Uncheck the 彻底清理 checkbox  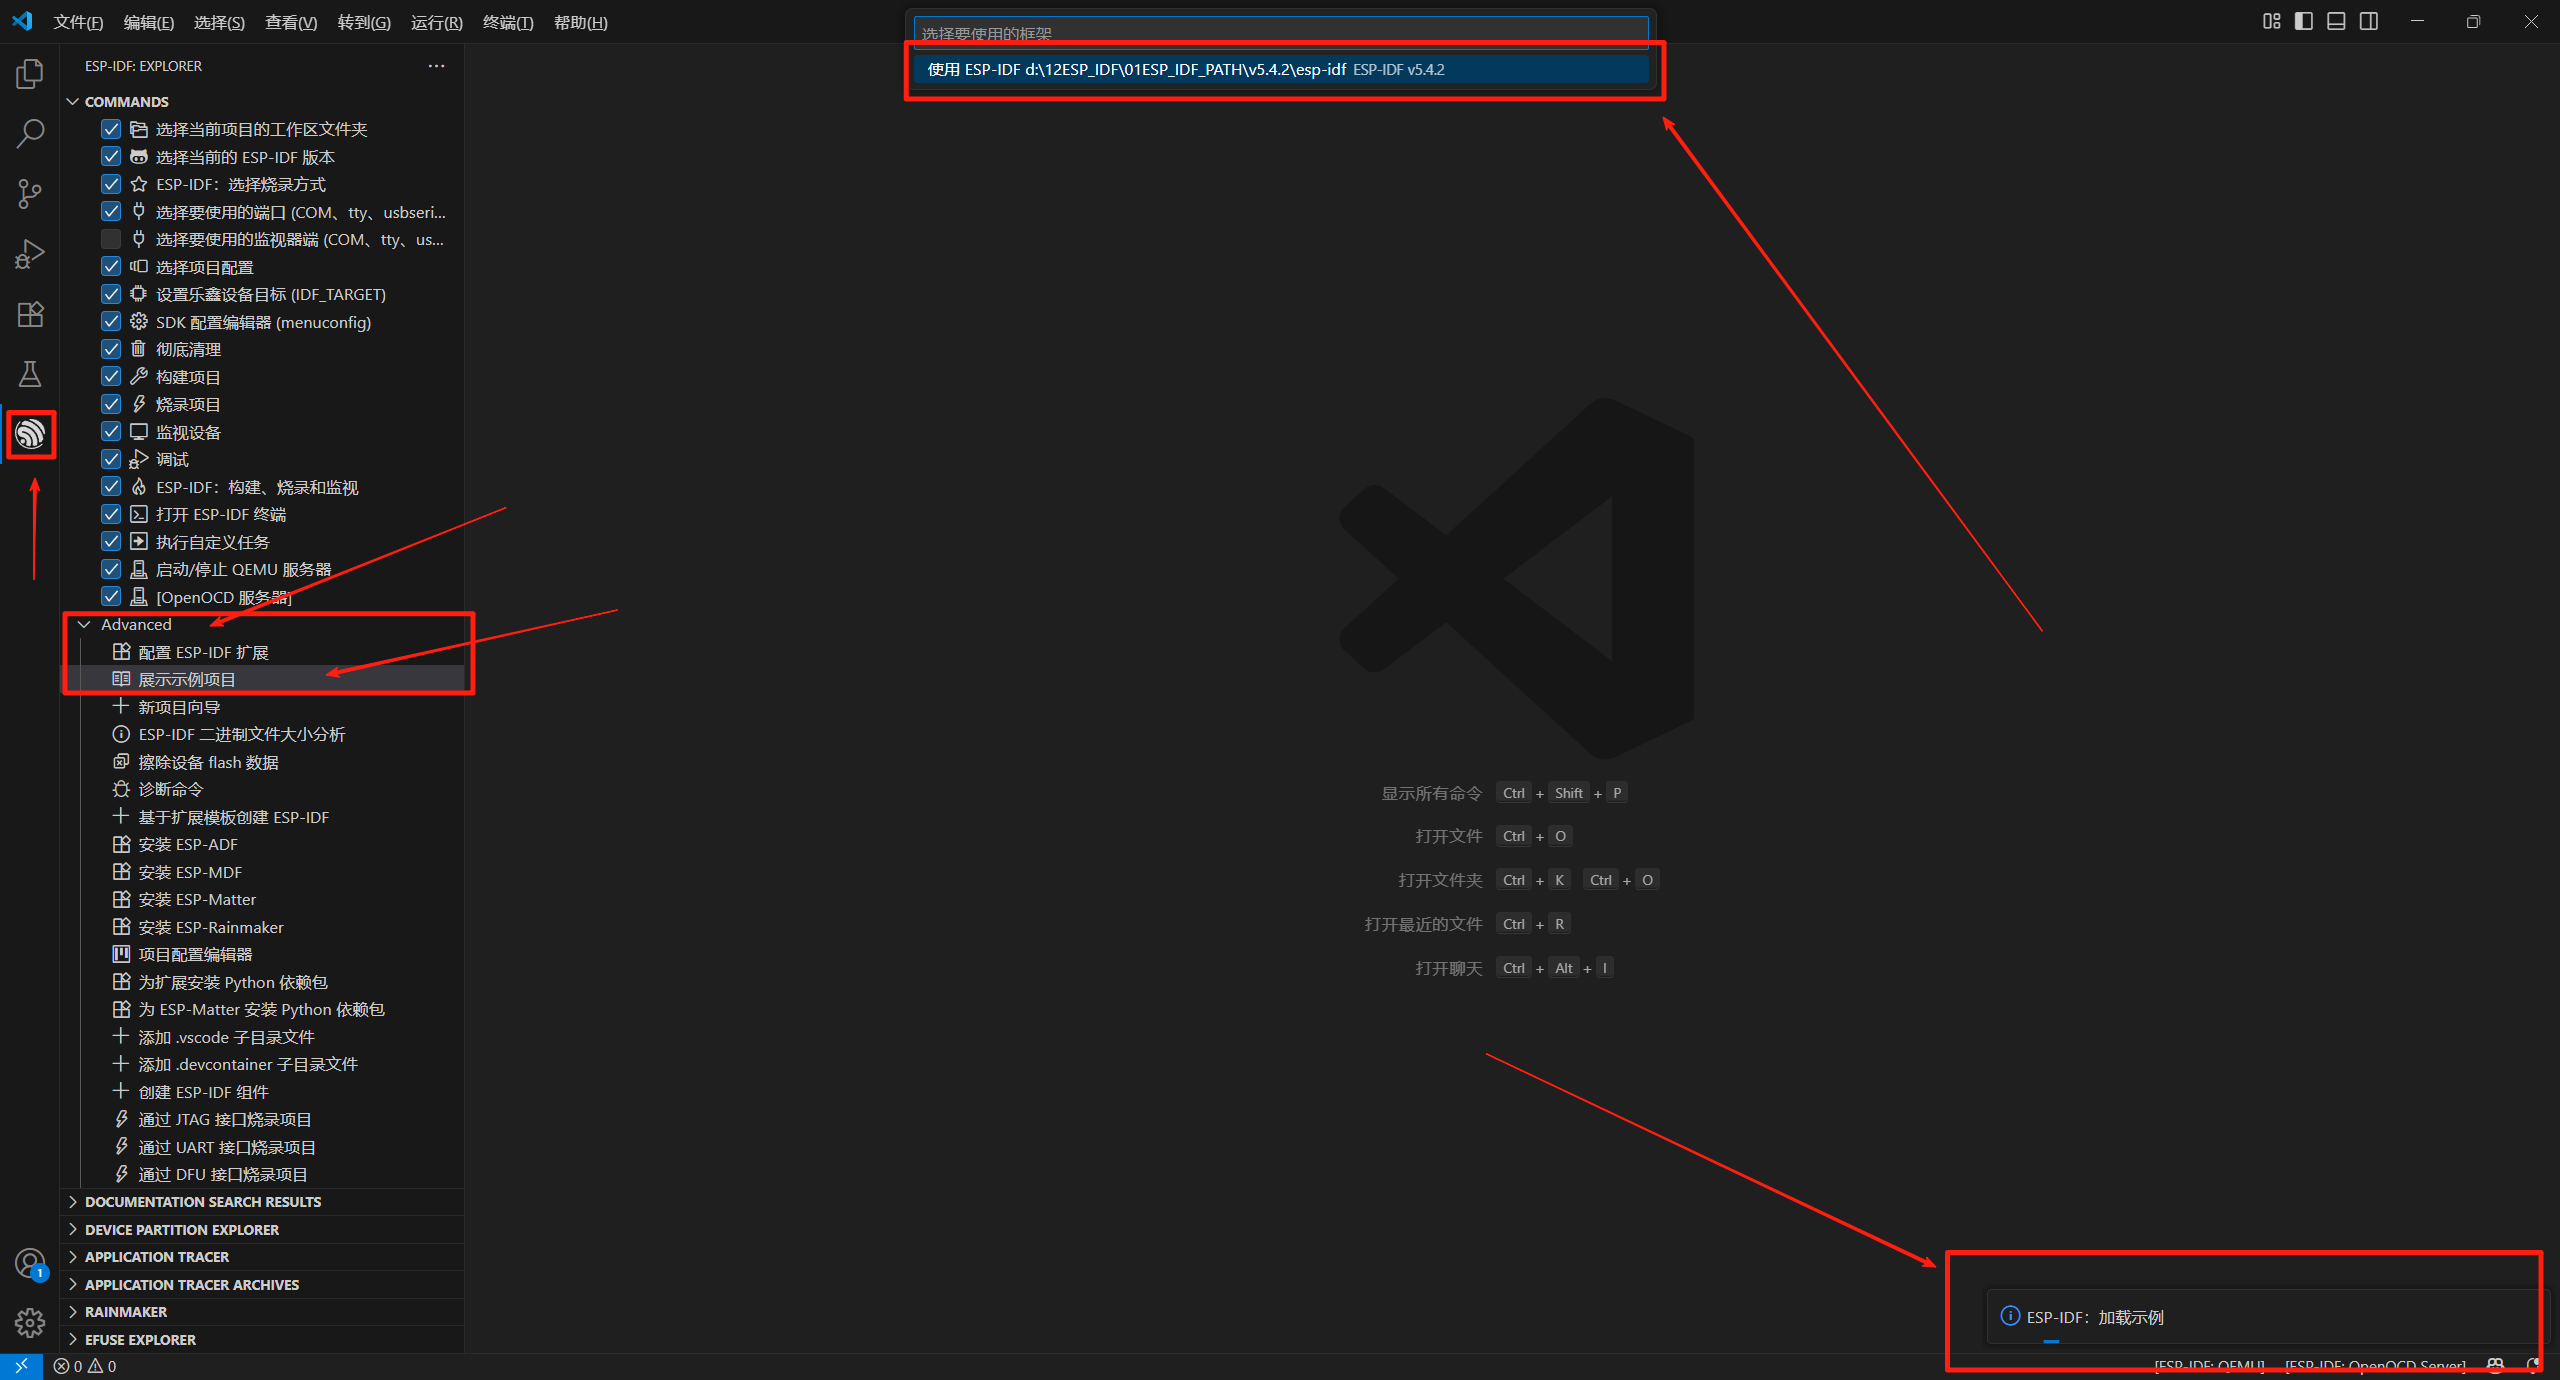point(111,349)
